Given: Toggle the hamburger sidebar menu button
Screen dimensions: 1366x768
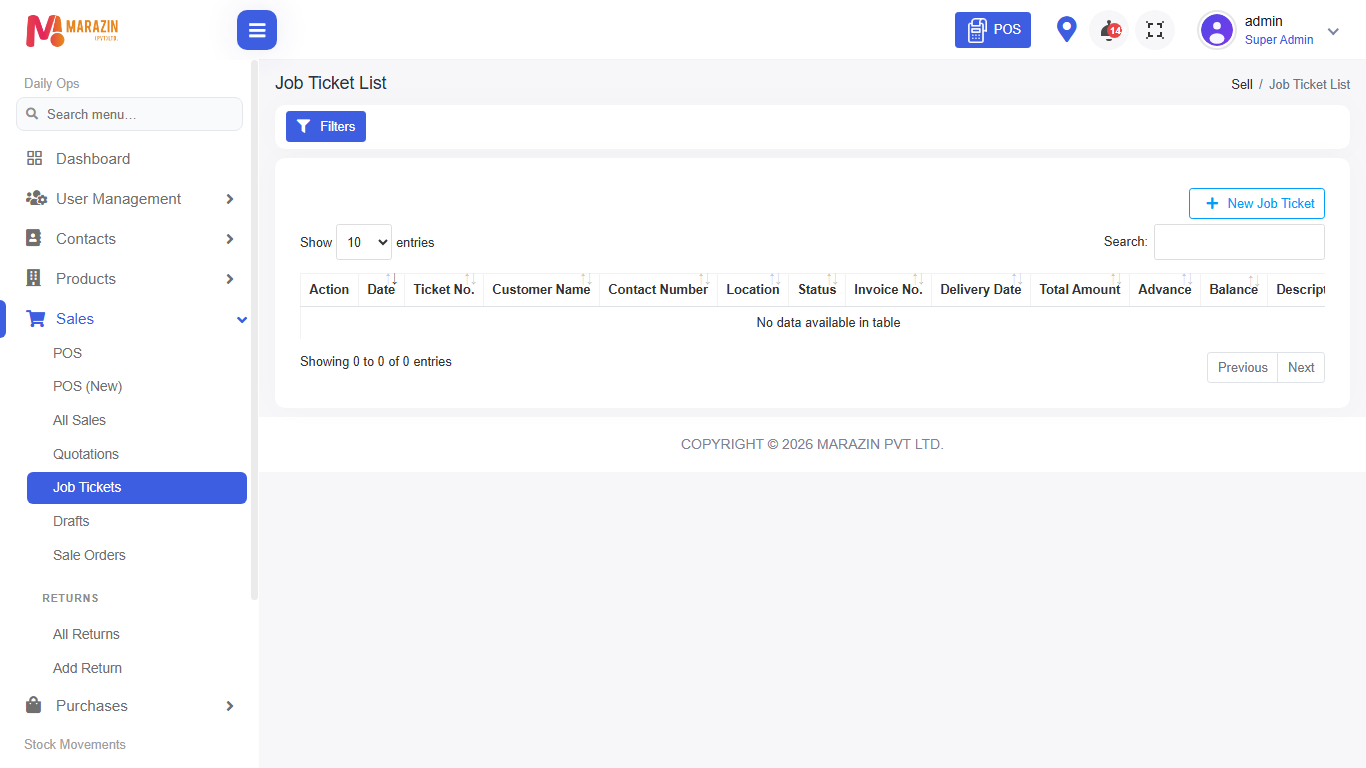Looking at the screenshot, I should (257, 30).
